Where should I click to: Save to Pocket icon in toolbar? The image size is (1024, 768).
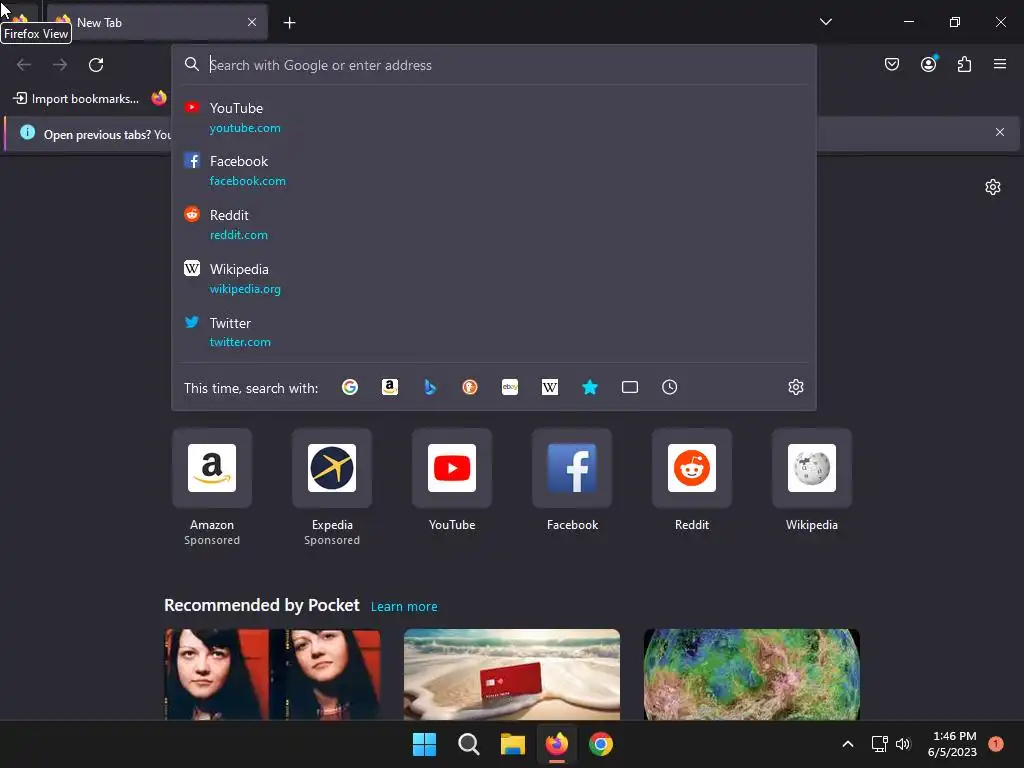(891, 64)
